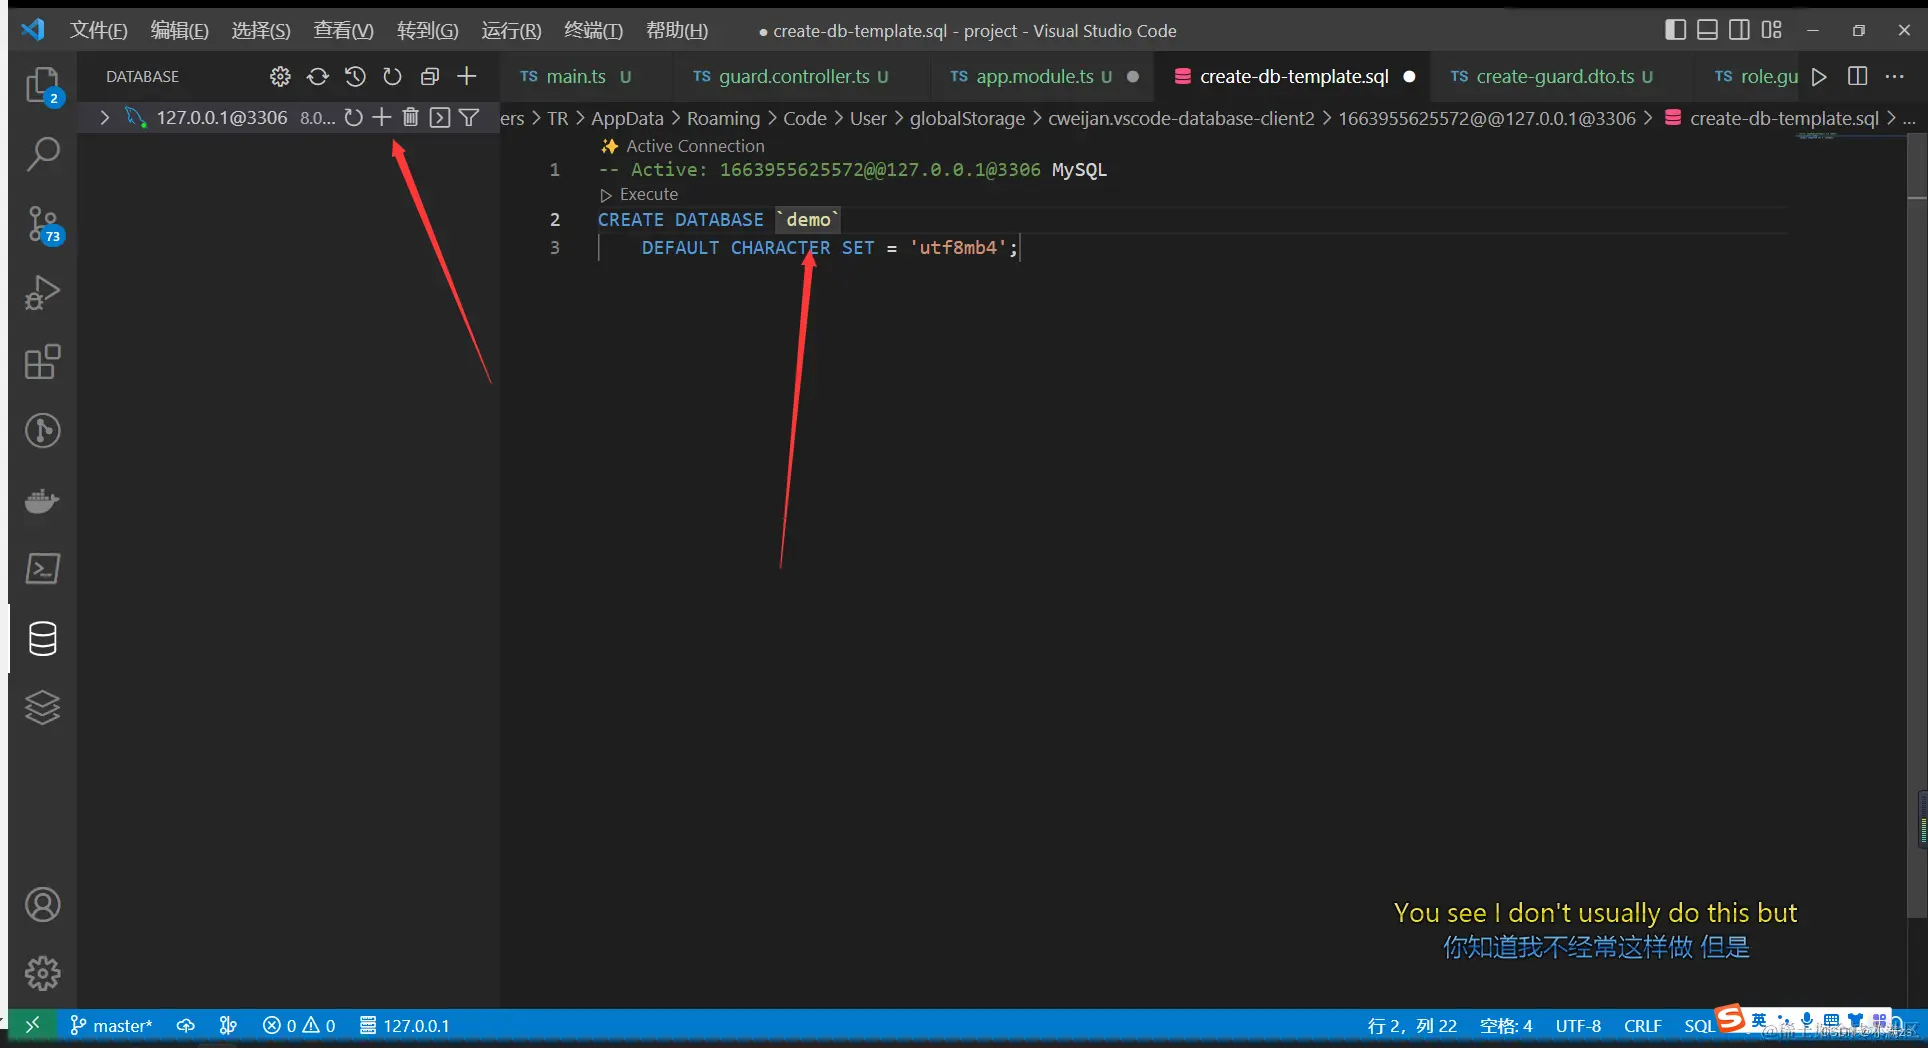Change UTF-8 file encoding
Viewport: 1928px width, 1048px height.
(1578, 1026)
